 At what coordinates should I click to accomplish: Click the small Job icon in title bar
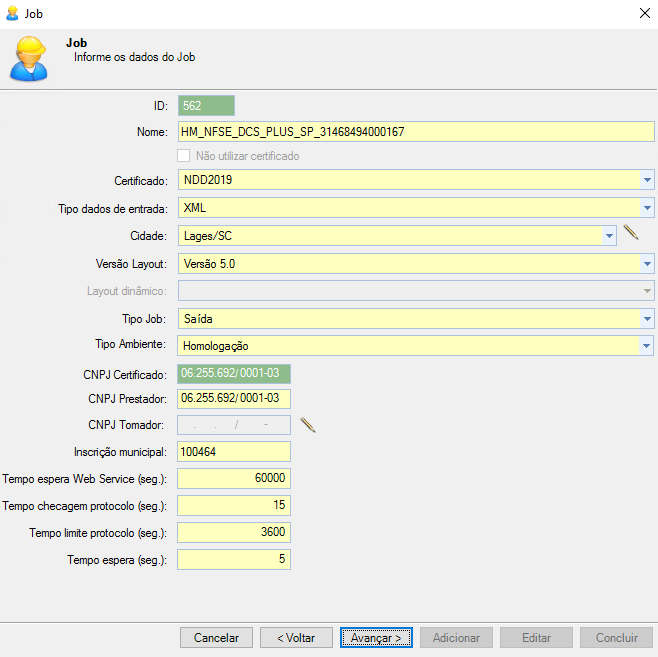click(12, 14)
